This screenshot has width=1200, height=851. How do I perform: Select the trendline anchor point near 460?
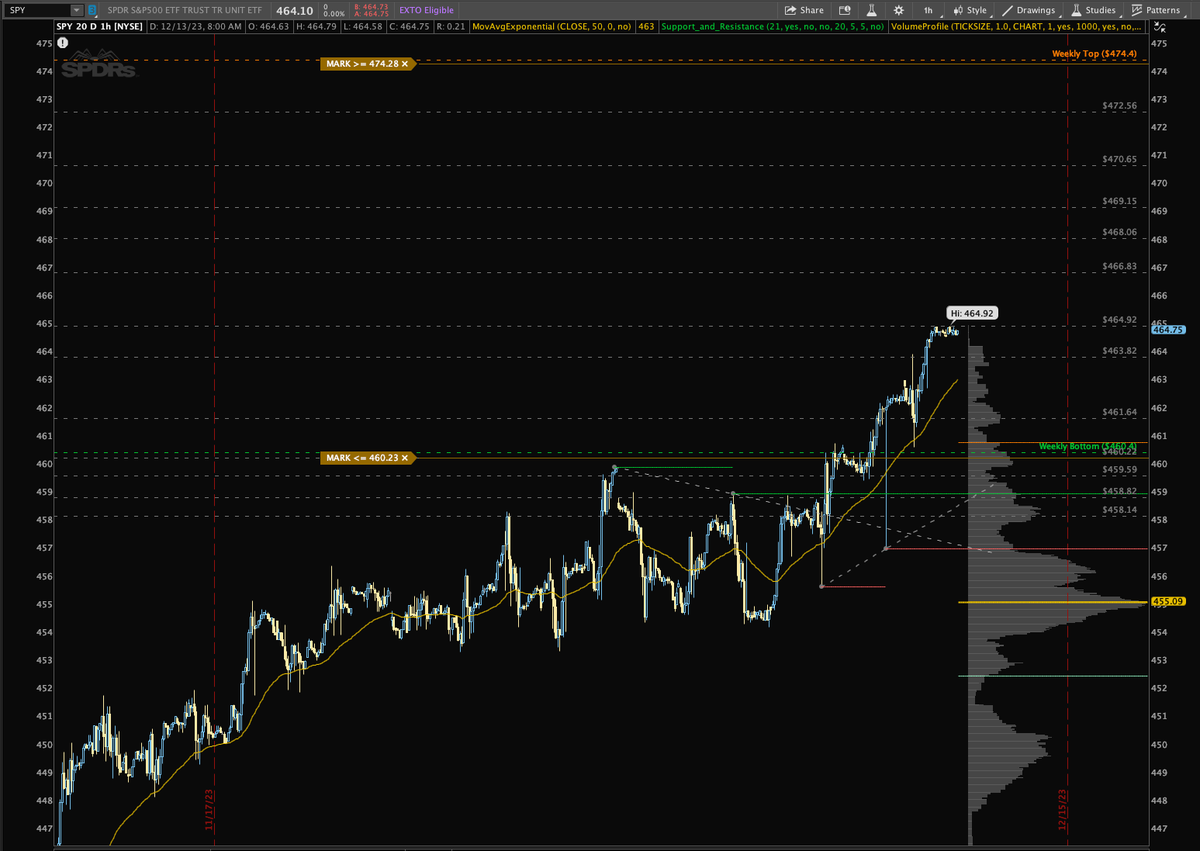point(615,468)
